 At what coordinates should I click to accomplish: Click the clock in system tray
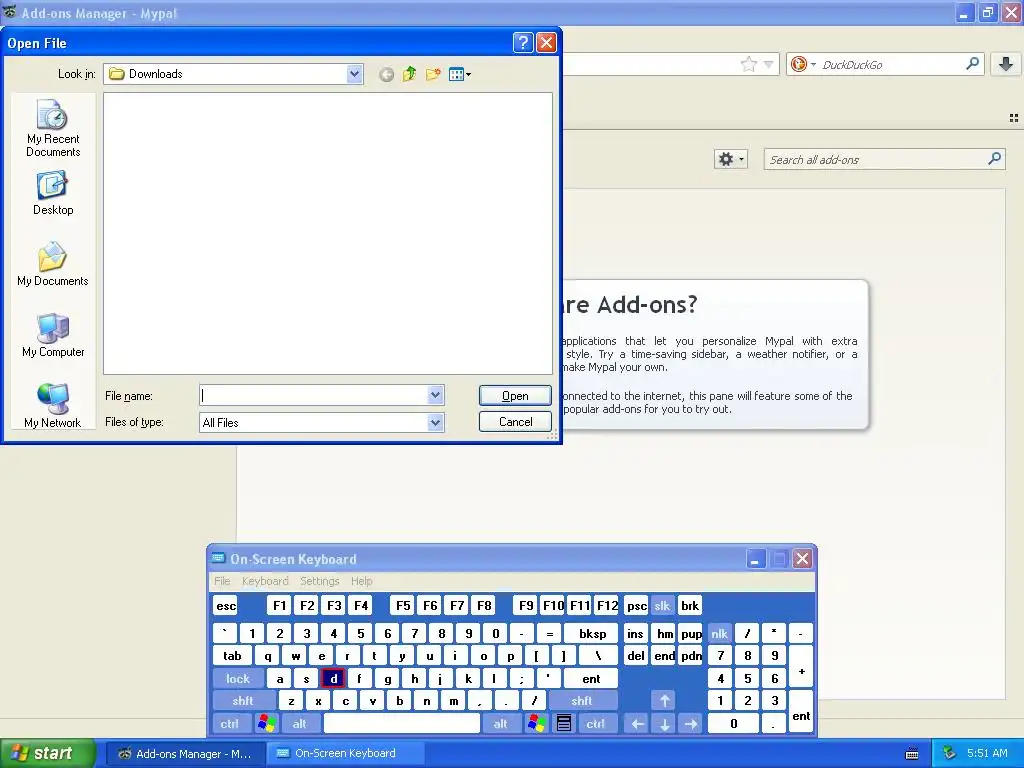coord(987,753)
